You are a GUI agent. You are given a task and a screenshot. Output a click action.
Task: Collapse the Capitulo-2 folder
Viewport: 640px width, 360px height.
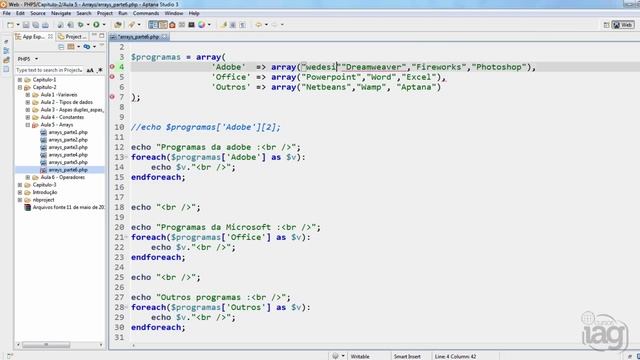tap(20, 87)
